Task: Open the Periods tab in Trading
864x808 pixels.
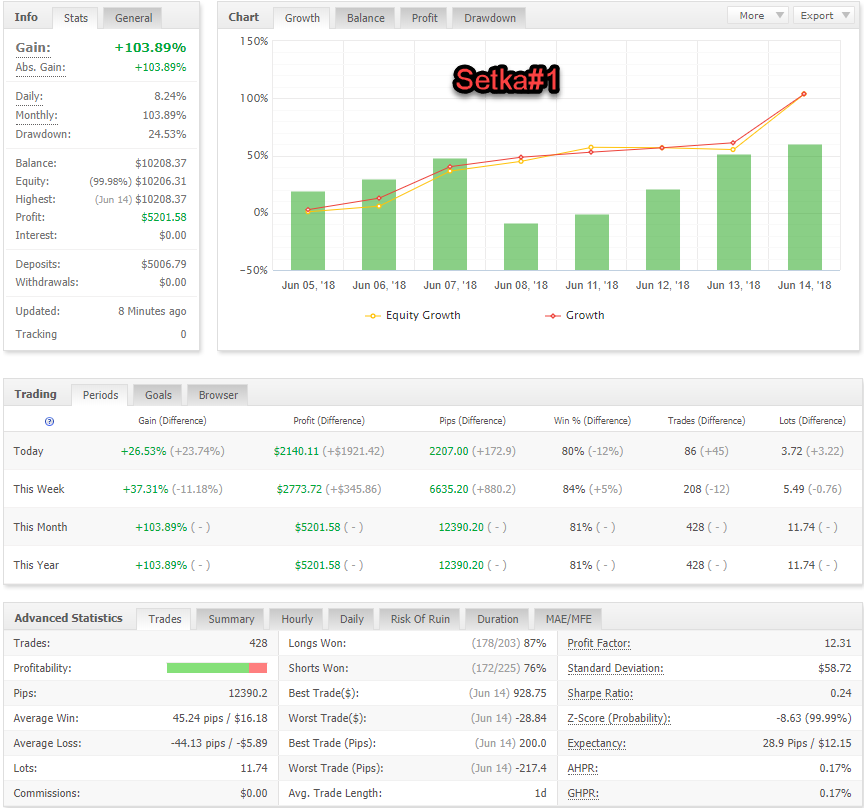Action: coord(100,395)
